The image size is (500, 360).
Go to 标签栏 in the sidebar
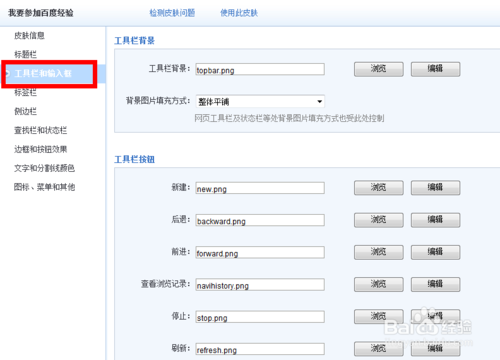pos(25,92)
